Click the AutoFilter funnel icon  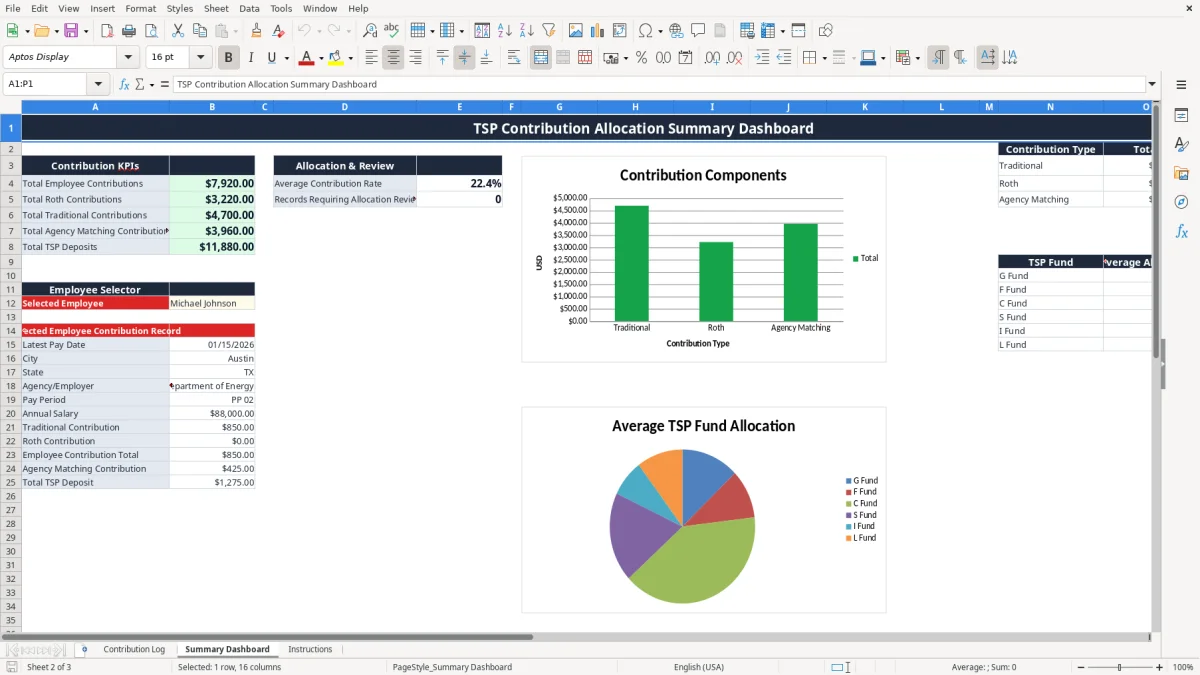(x=548, y=31)
